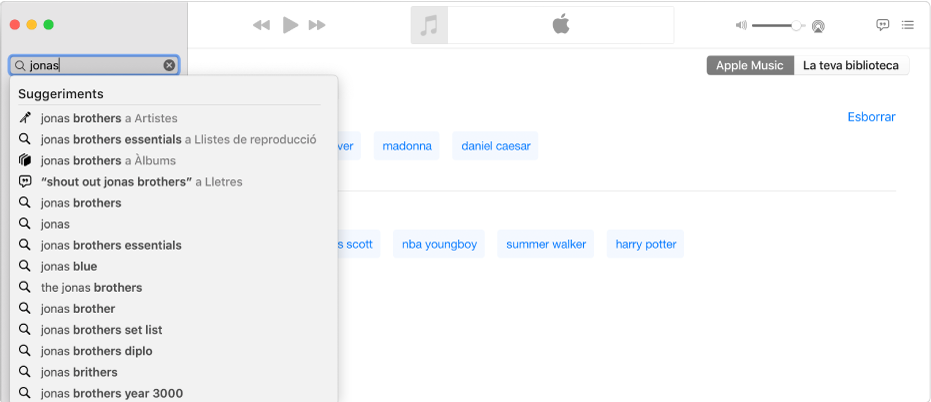Click the magnifier icon beside jonas brithers
The height and width of the screenshot is (402, 931).
coord(24,372)
